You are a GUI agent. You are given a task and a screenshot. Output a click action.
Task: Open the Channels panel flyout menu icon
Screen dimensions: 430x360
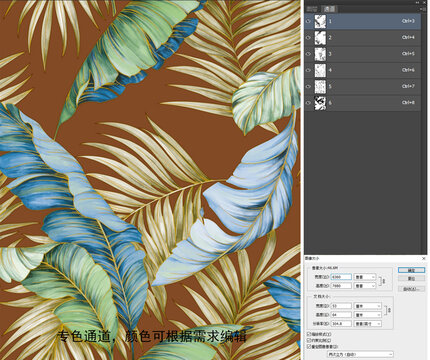[424, 9]
